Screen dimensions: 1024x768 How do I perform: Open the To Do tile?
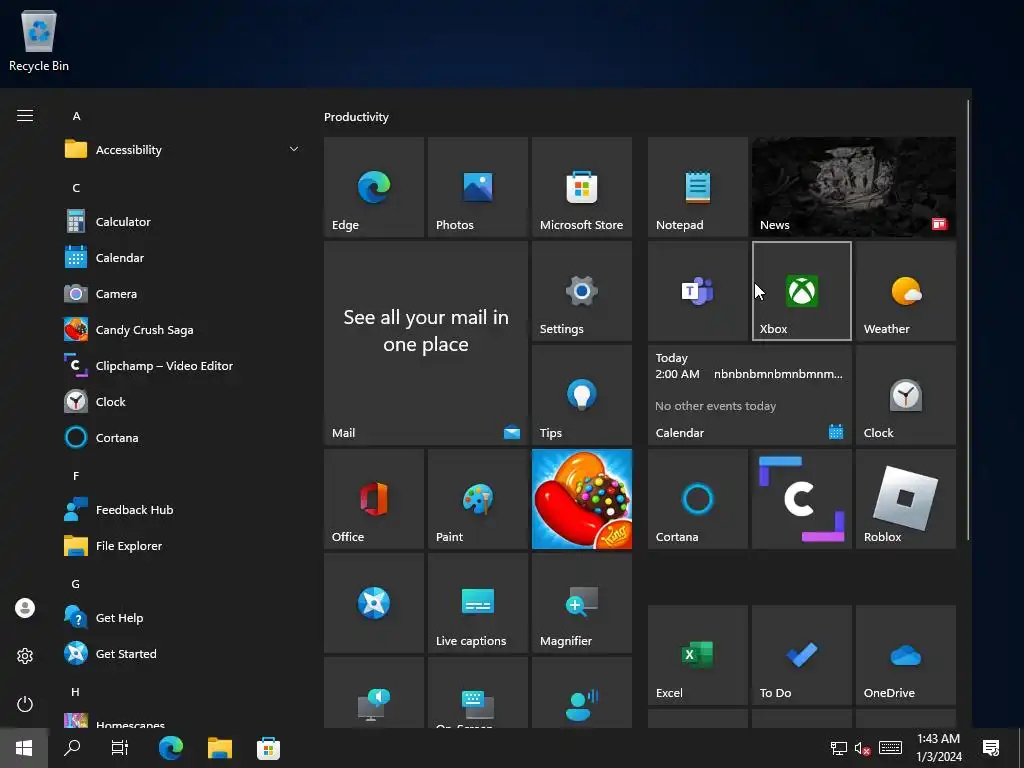coord(801,655)
